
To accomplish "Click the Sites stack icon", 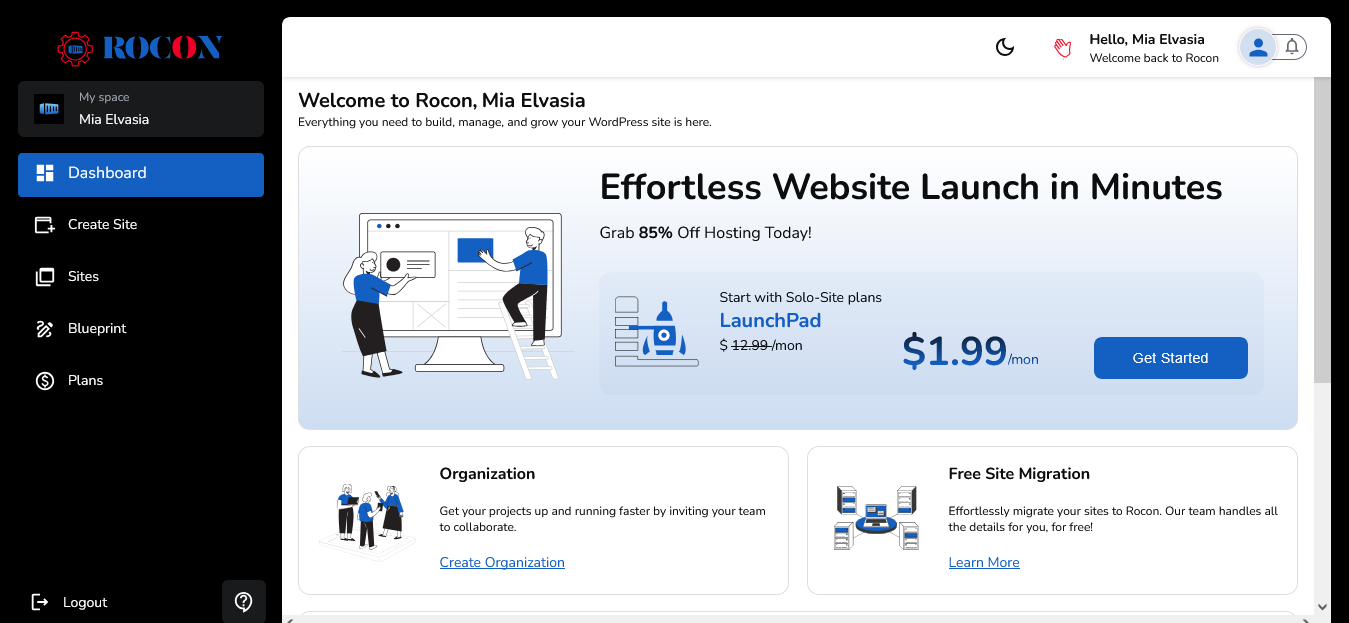I will click(45, 277).
